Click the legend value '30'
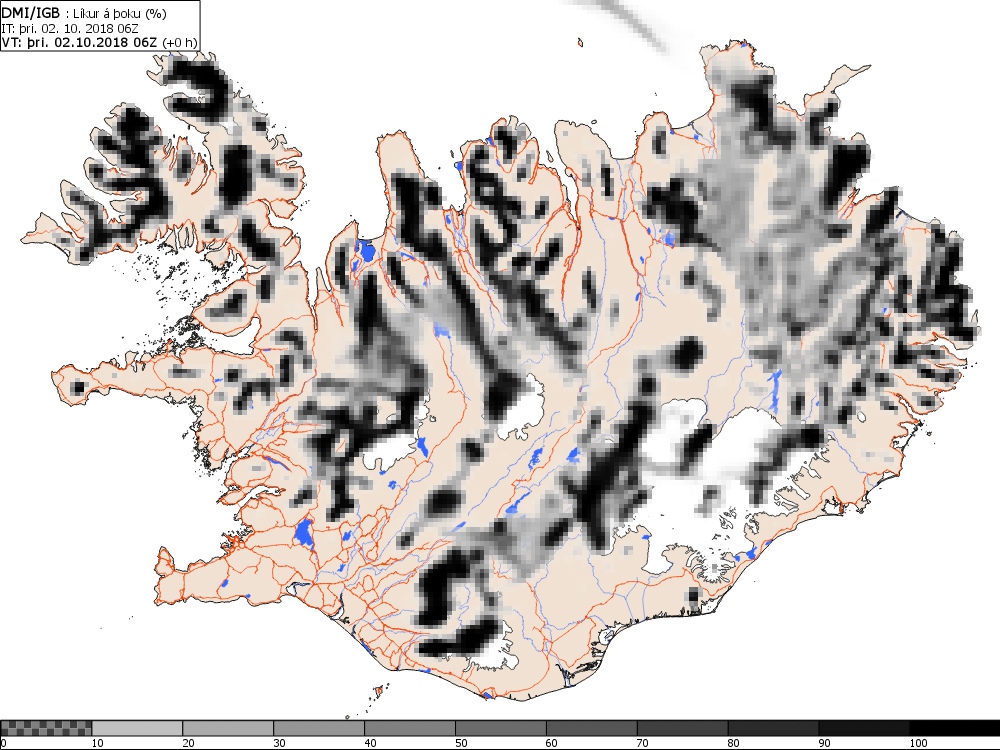 279,743
